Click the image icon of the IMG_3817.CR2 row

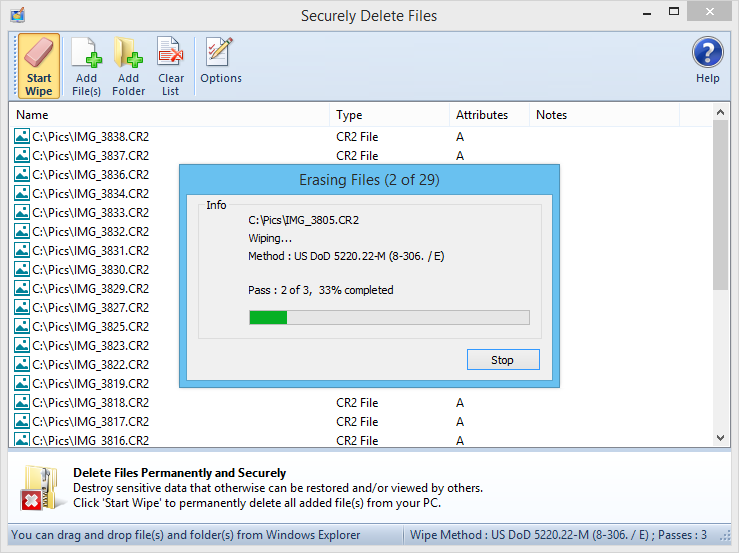click(x=22, y=421)
